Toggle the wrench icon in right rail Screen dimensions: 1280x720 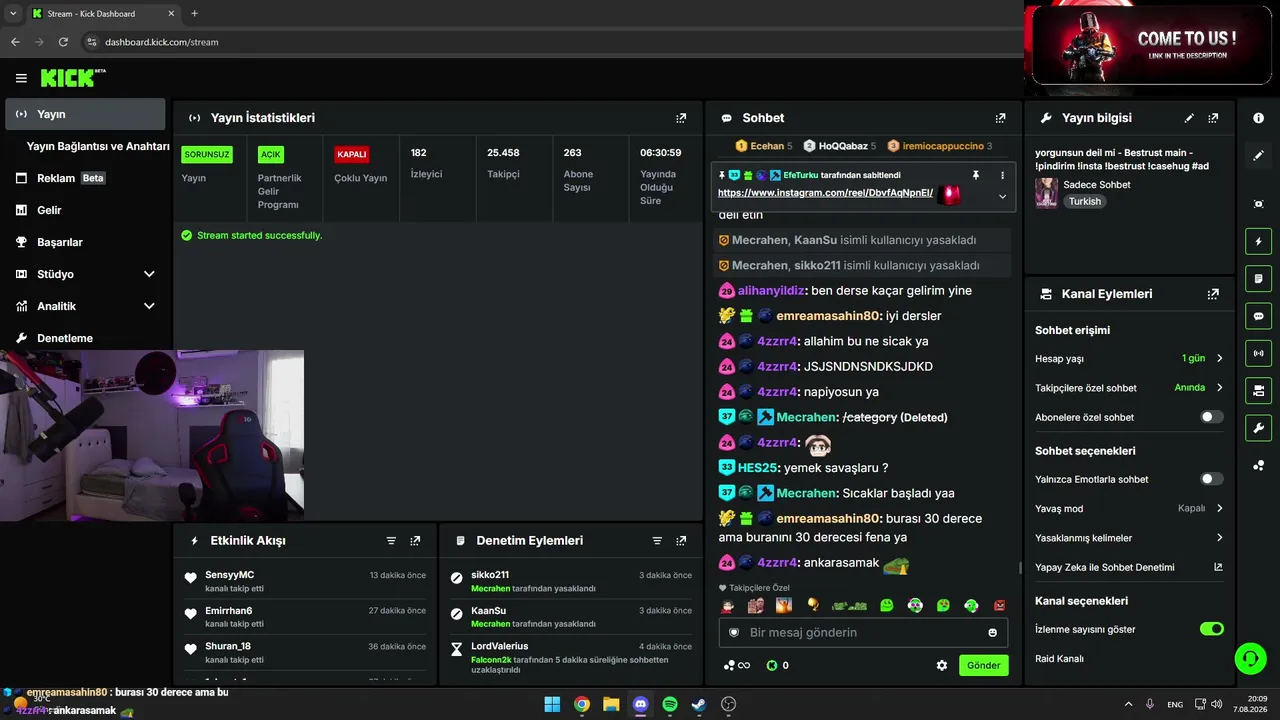point(1258,428)
